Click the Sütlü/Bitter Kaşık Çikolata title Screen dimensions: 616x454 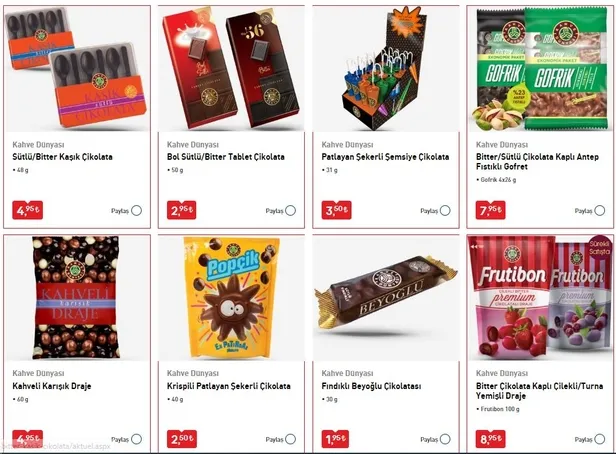62,157
